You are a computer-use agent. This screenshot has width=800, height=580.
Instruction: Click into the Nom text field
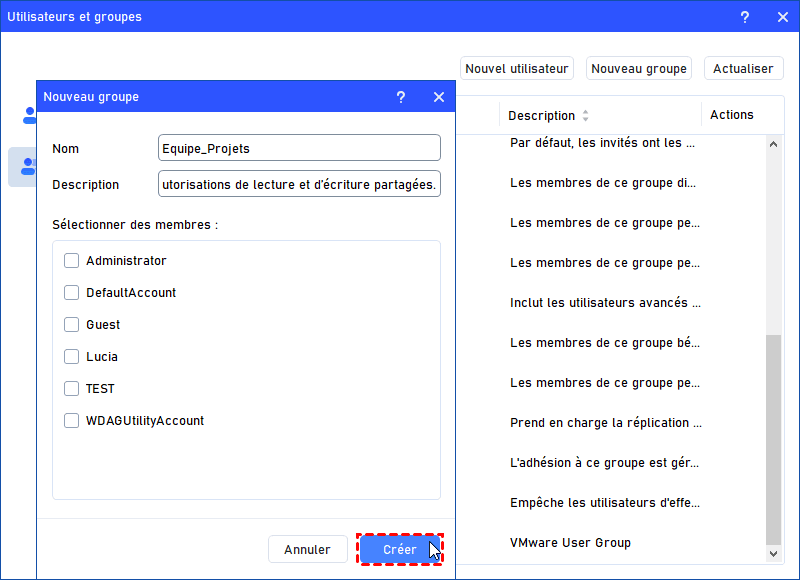click(x=299, y=148)
